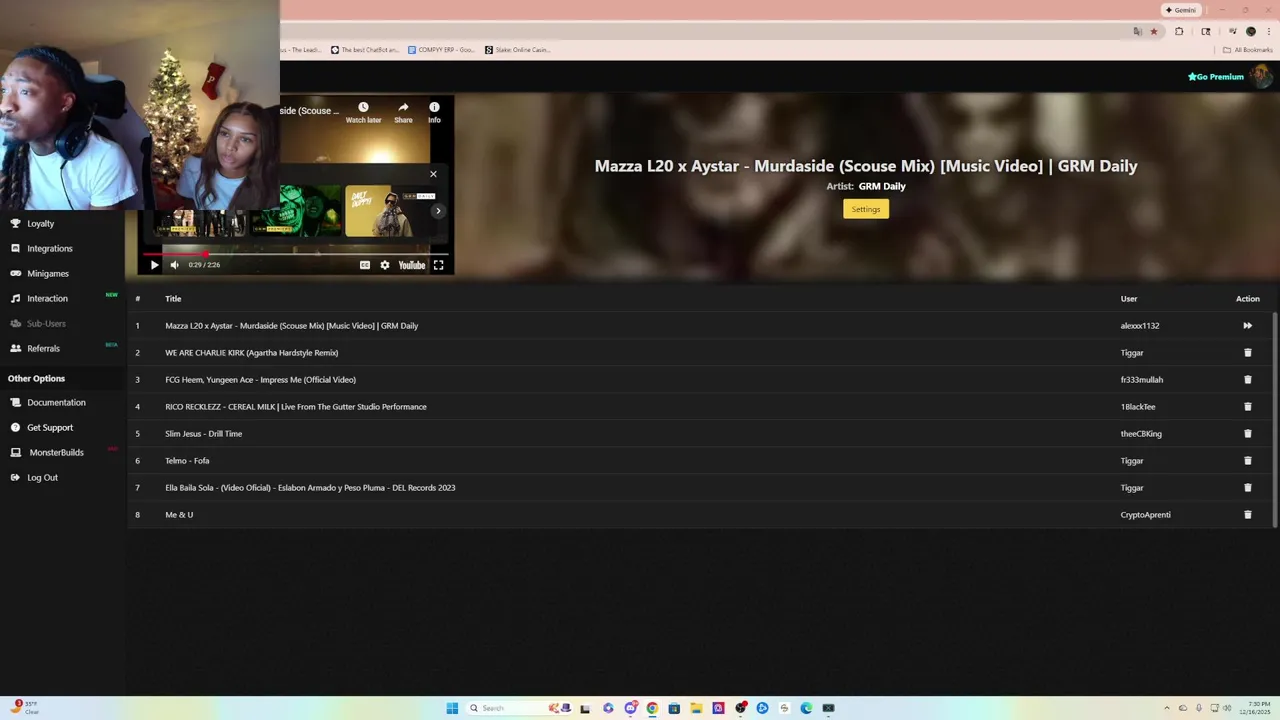Click Go Premium in the header

(x=1216, y=77)
